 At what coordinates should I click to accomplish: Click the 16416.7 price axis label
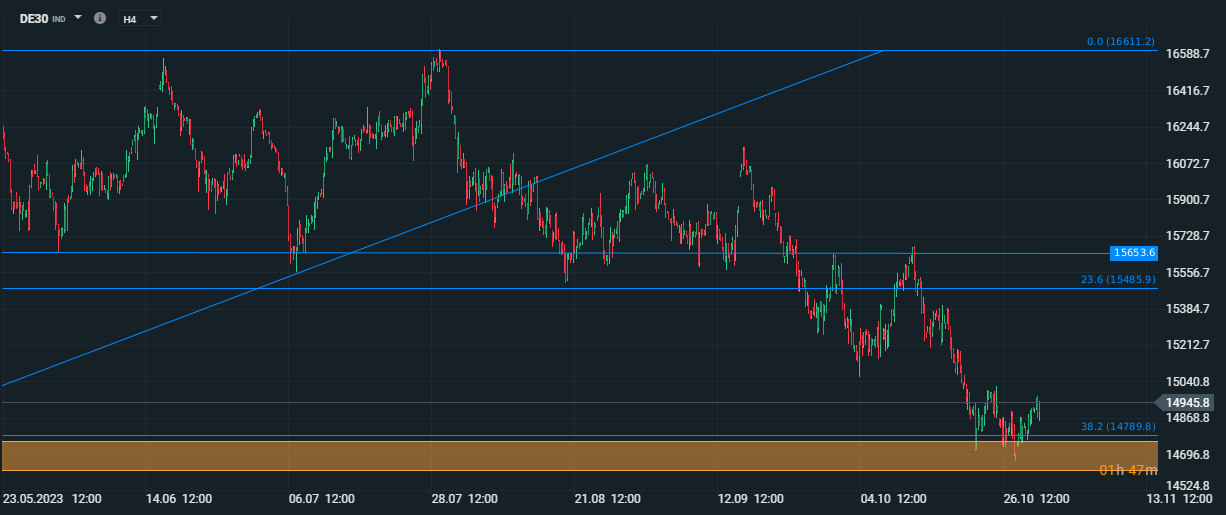click(x=1188, y=91)
